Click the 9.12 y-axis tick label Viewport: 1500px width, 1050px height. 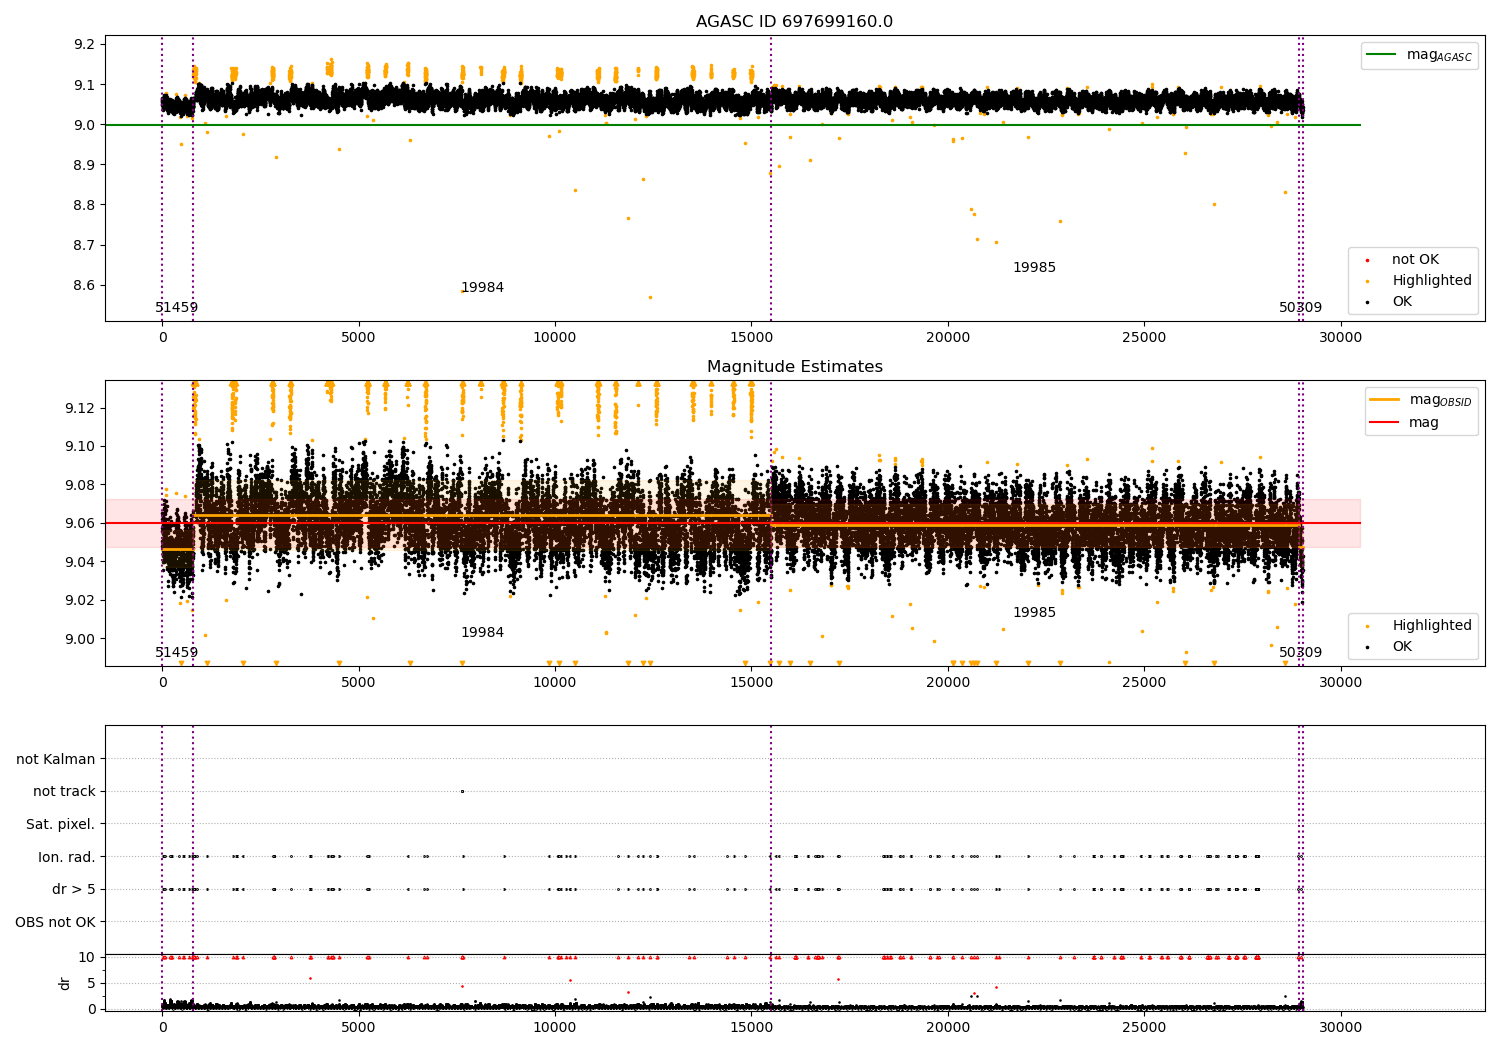80,408
